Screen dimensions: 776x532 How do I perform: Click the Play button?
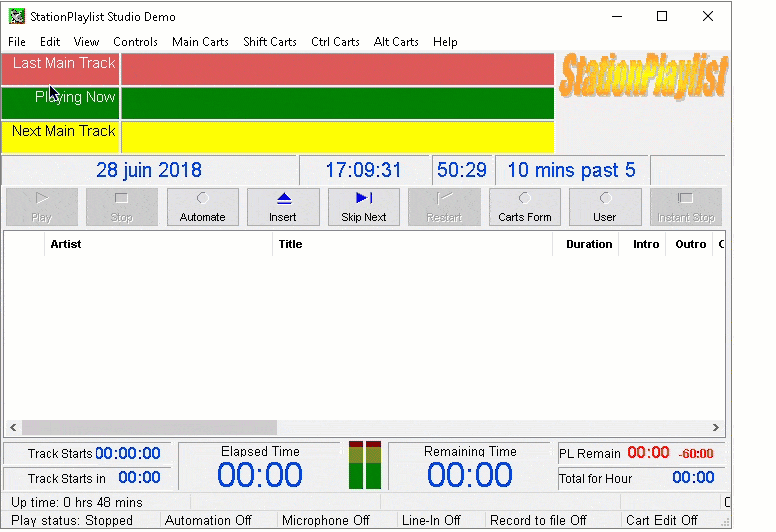click(x=42, y=207)
